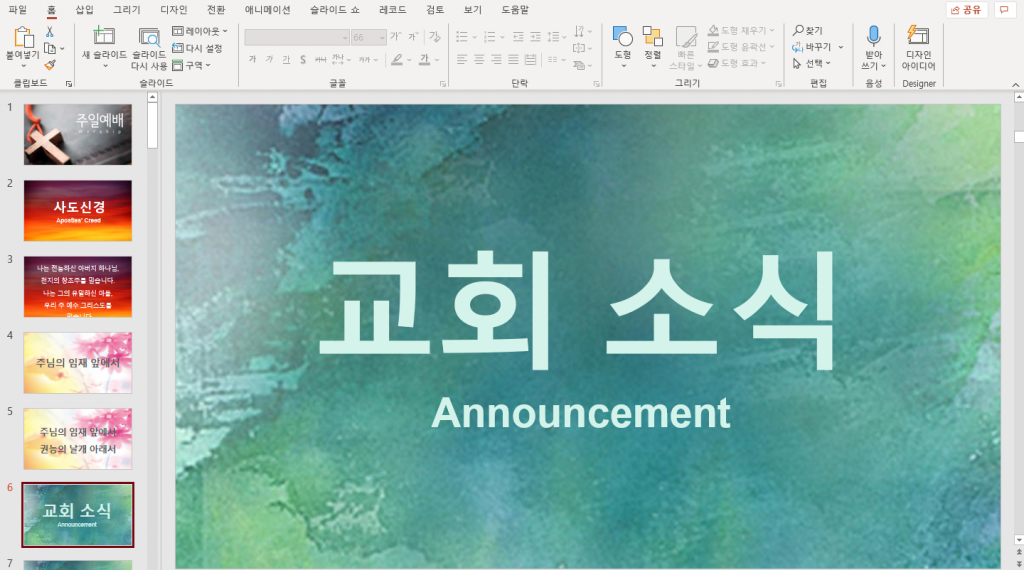
Task: Open Quick Styles (빠른 스타일)
Action: pyautogui.click(x=686, y=48)
